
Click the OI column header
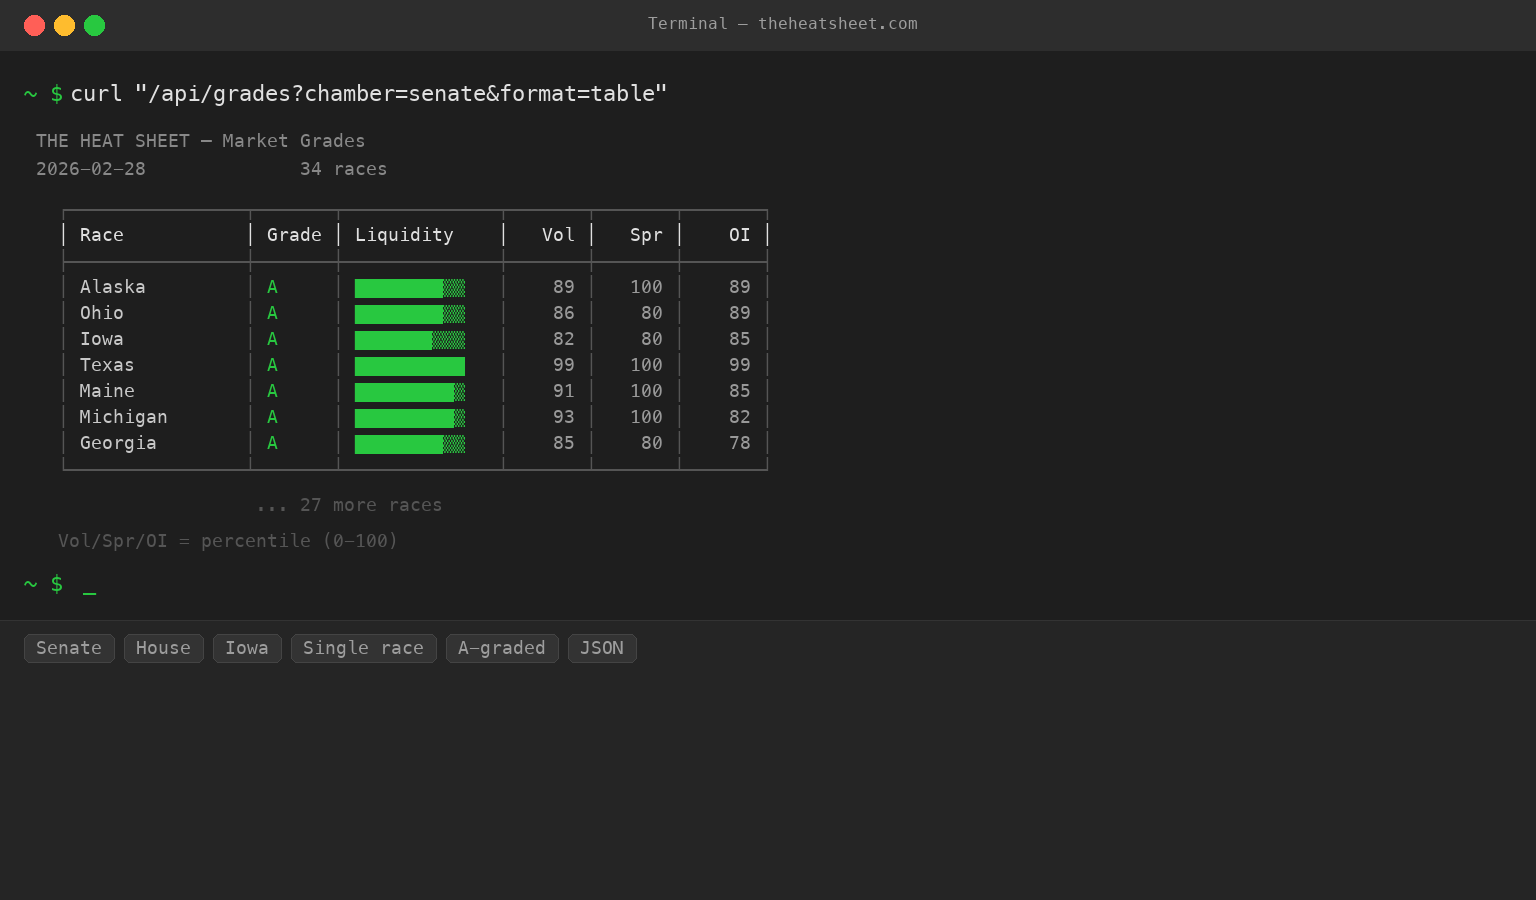pos(739,234)
